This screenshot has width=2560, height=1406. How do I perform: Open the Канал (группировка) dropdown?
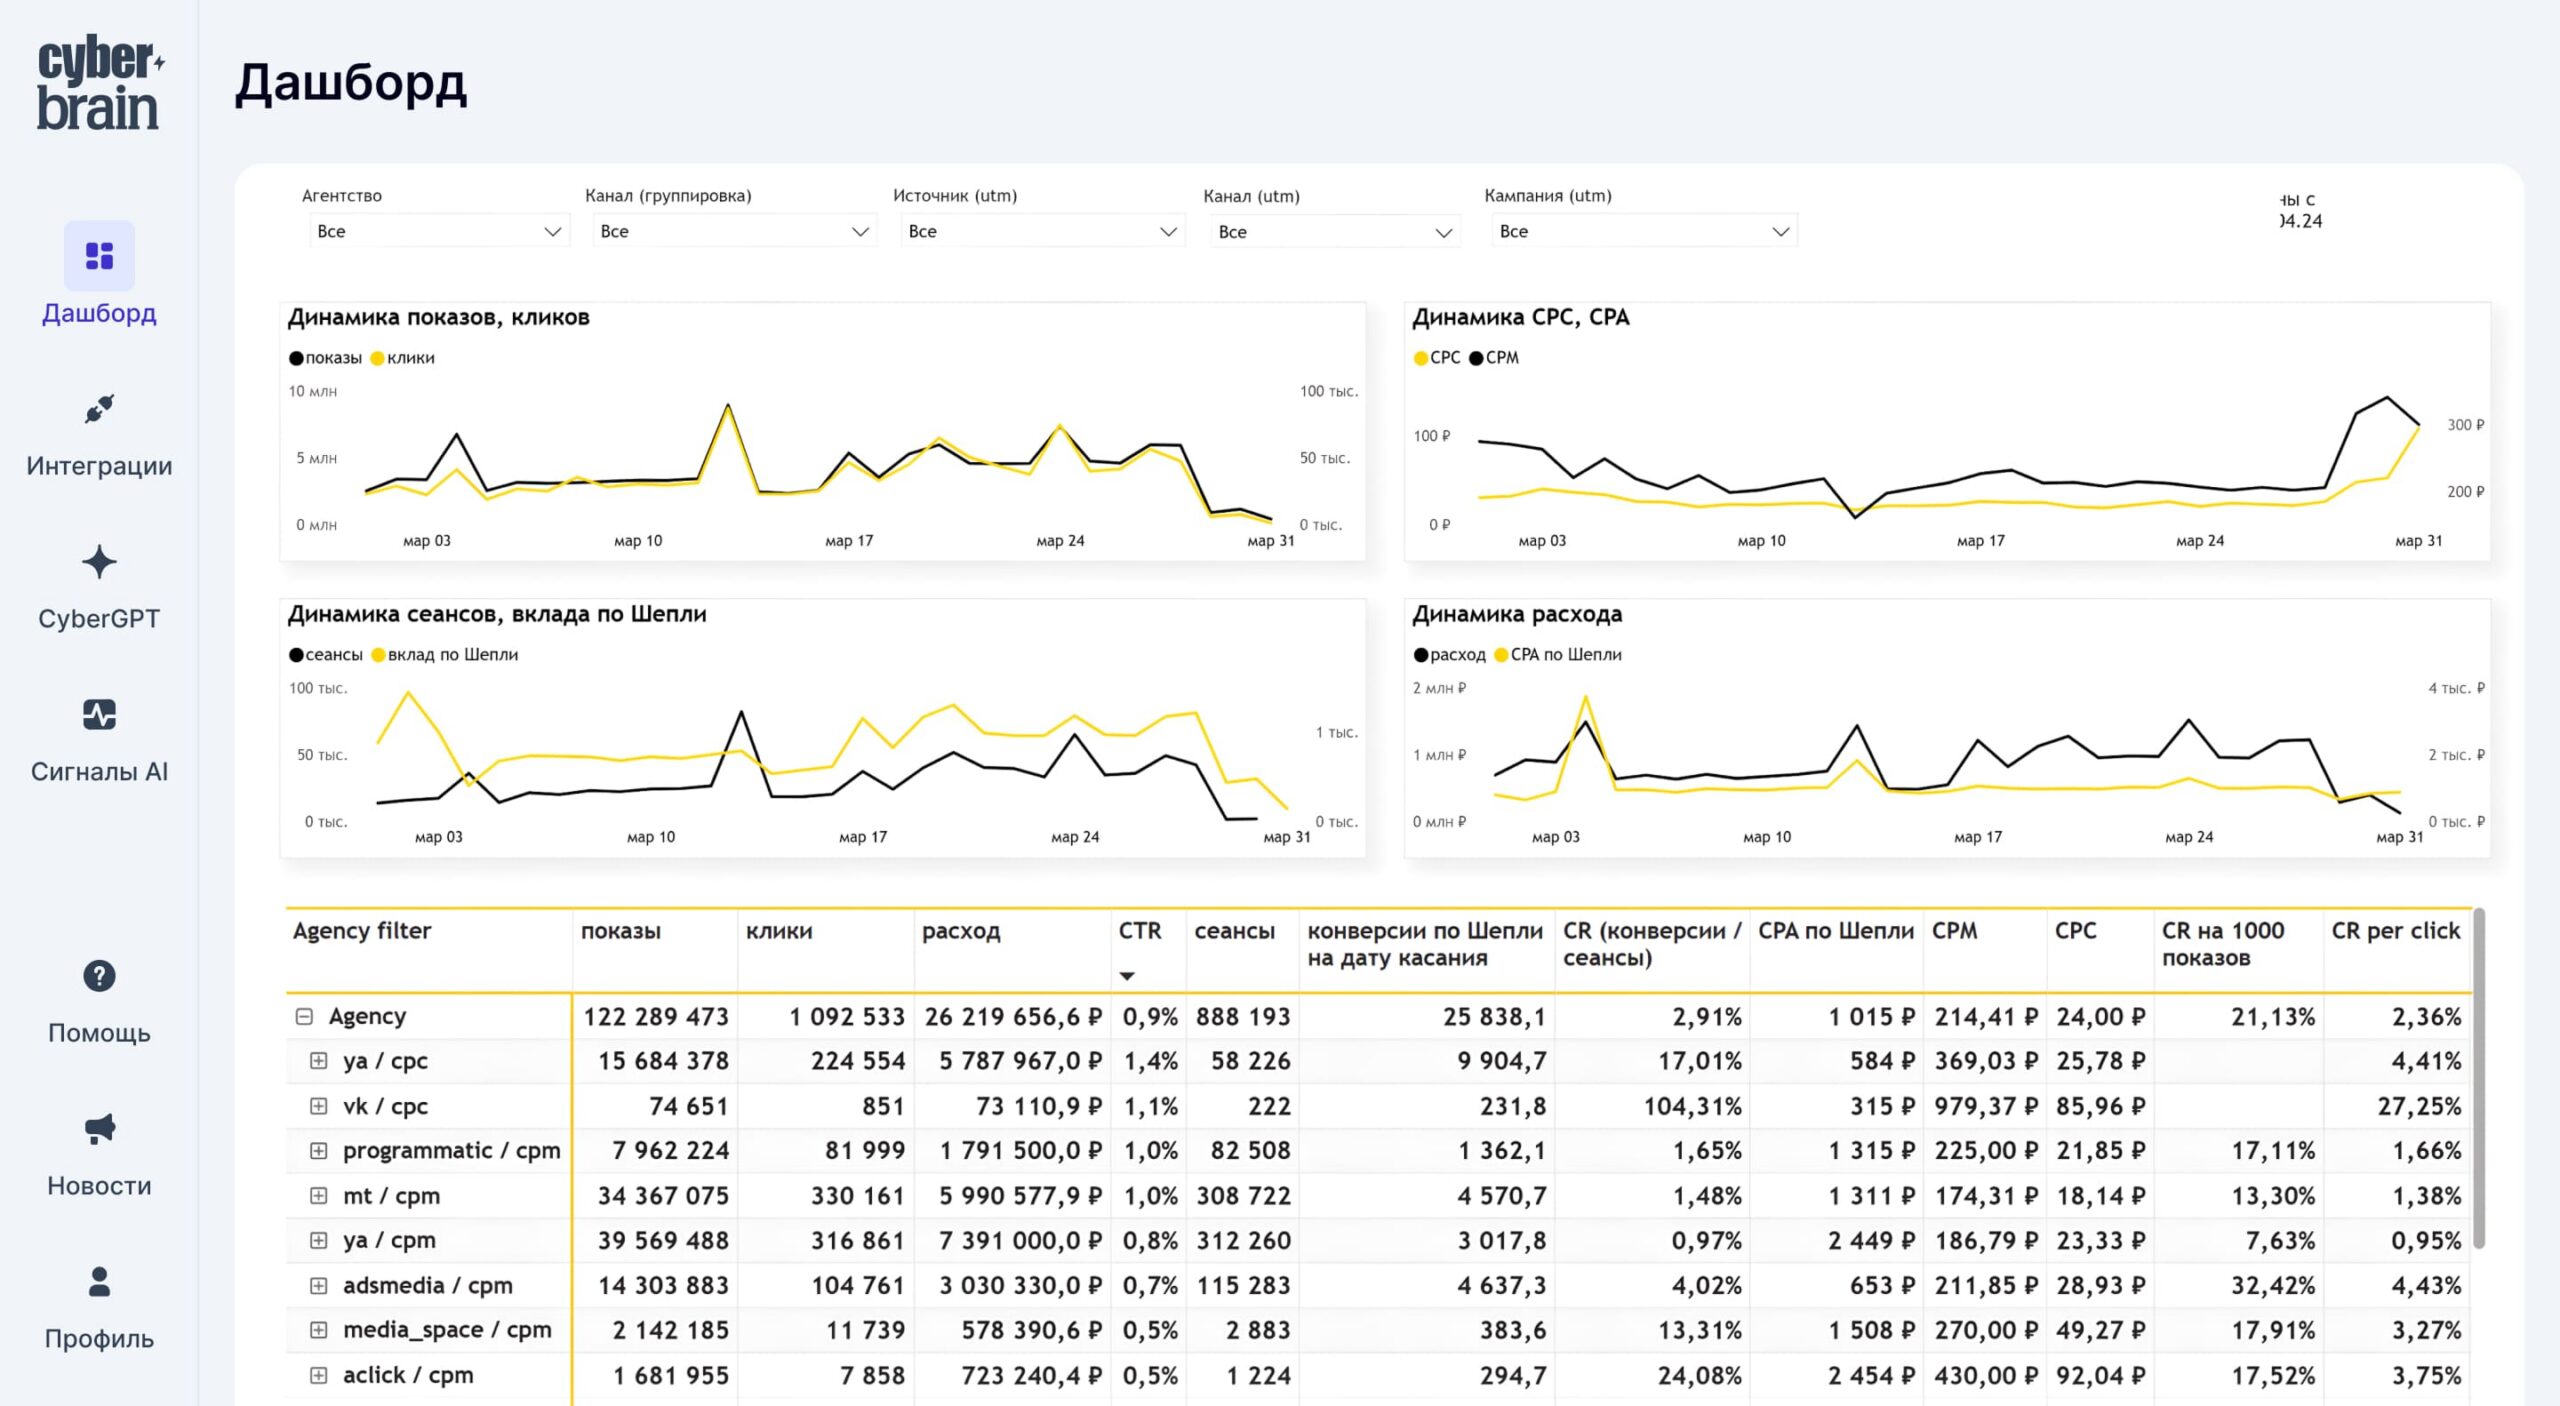pos(733,232)
